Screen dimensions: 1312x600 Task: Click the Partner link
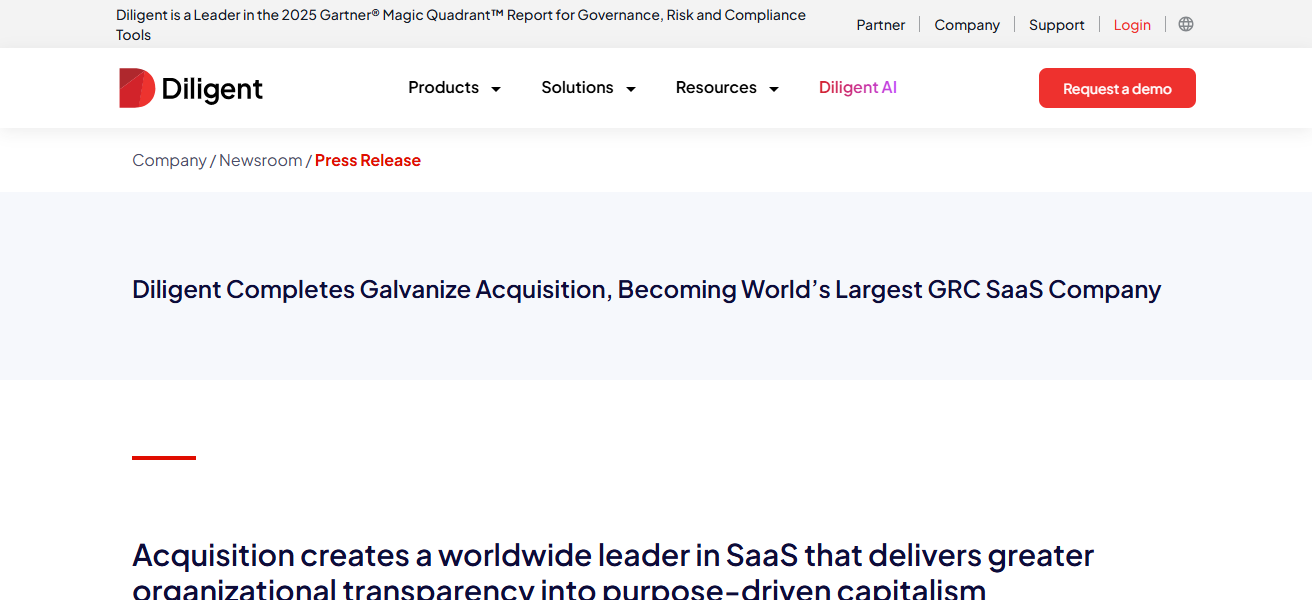pos(880,24)
